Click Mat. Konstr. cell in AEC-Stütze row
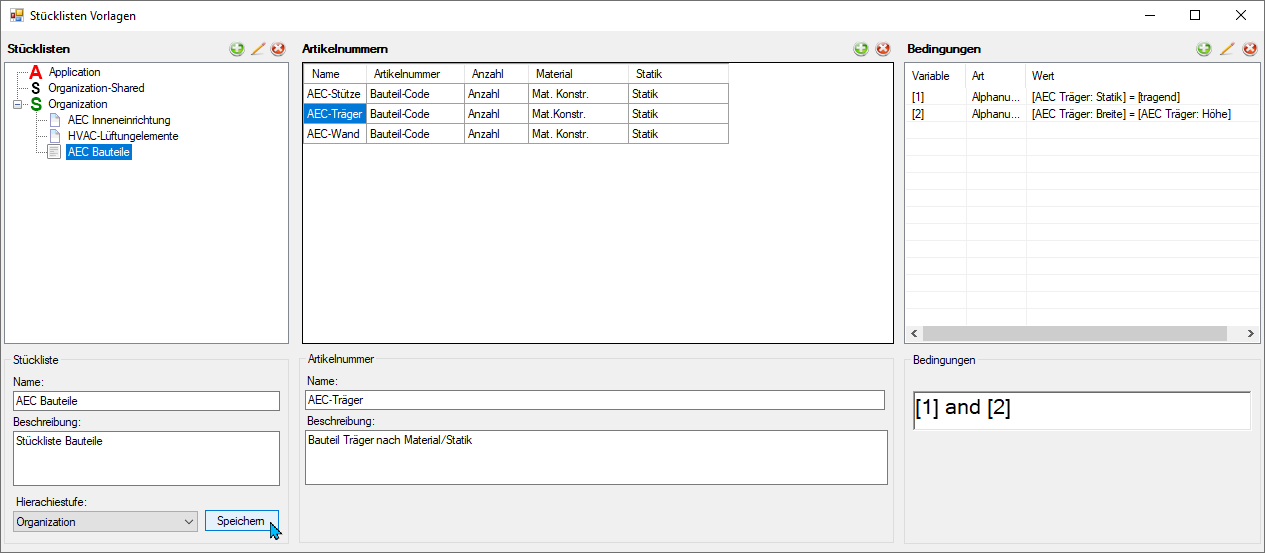 (579, 94)
